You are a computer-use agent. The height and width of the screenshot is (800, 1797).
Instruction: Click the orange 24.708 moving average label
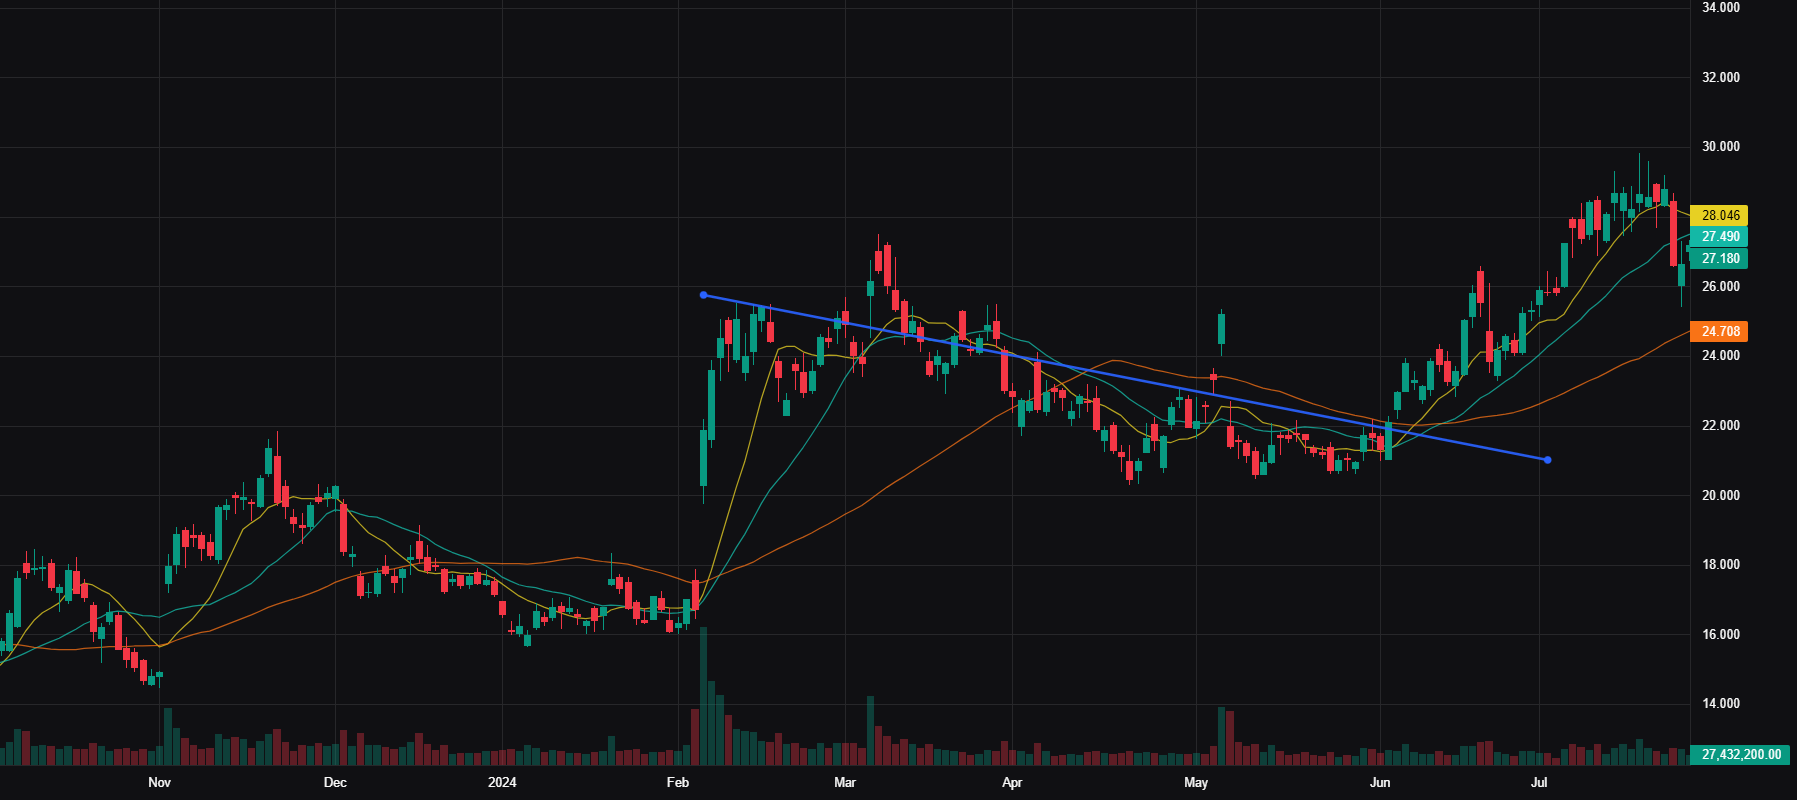coord(1719,331)
